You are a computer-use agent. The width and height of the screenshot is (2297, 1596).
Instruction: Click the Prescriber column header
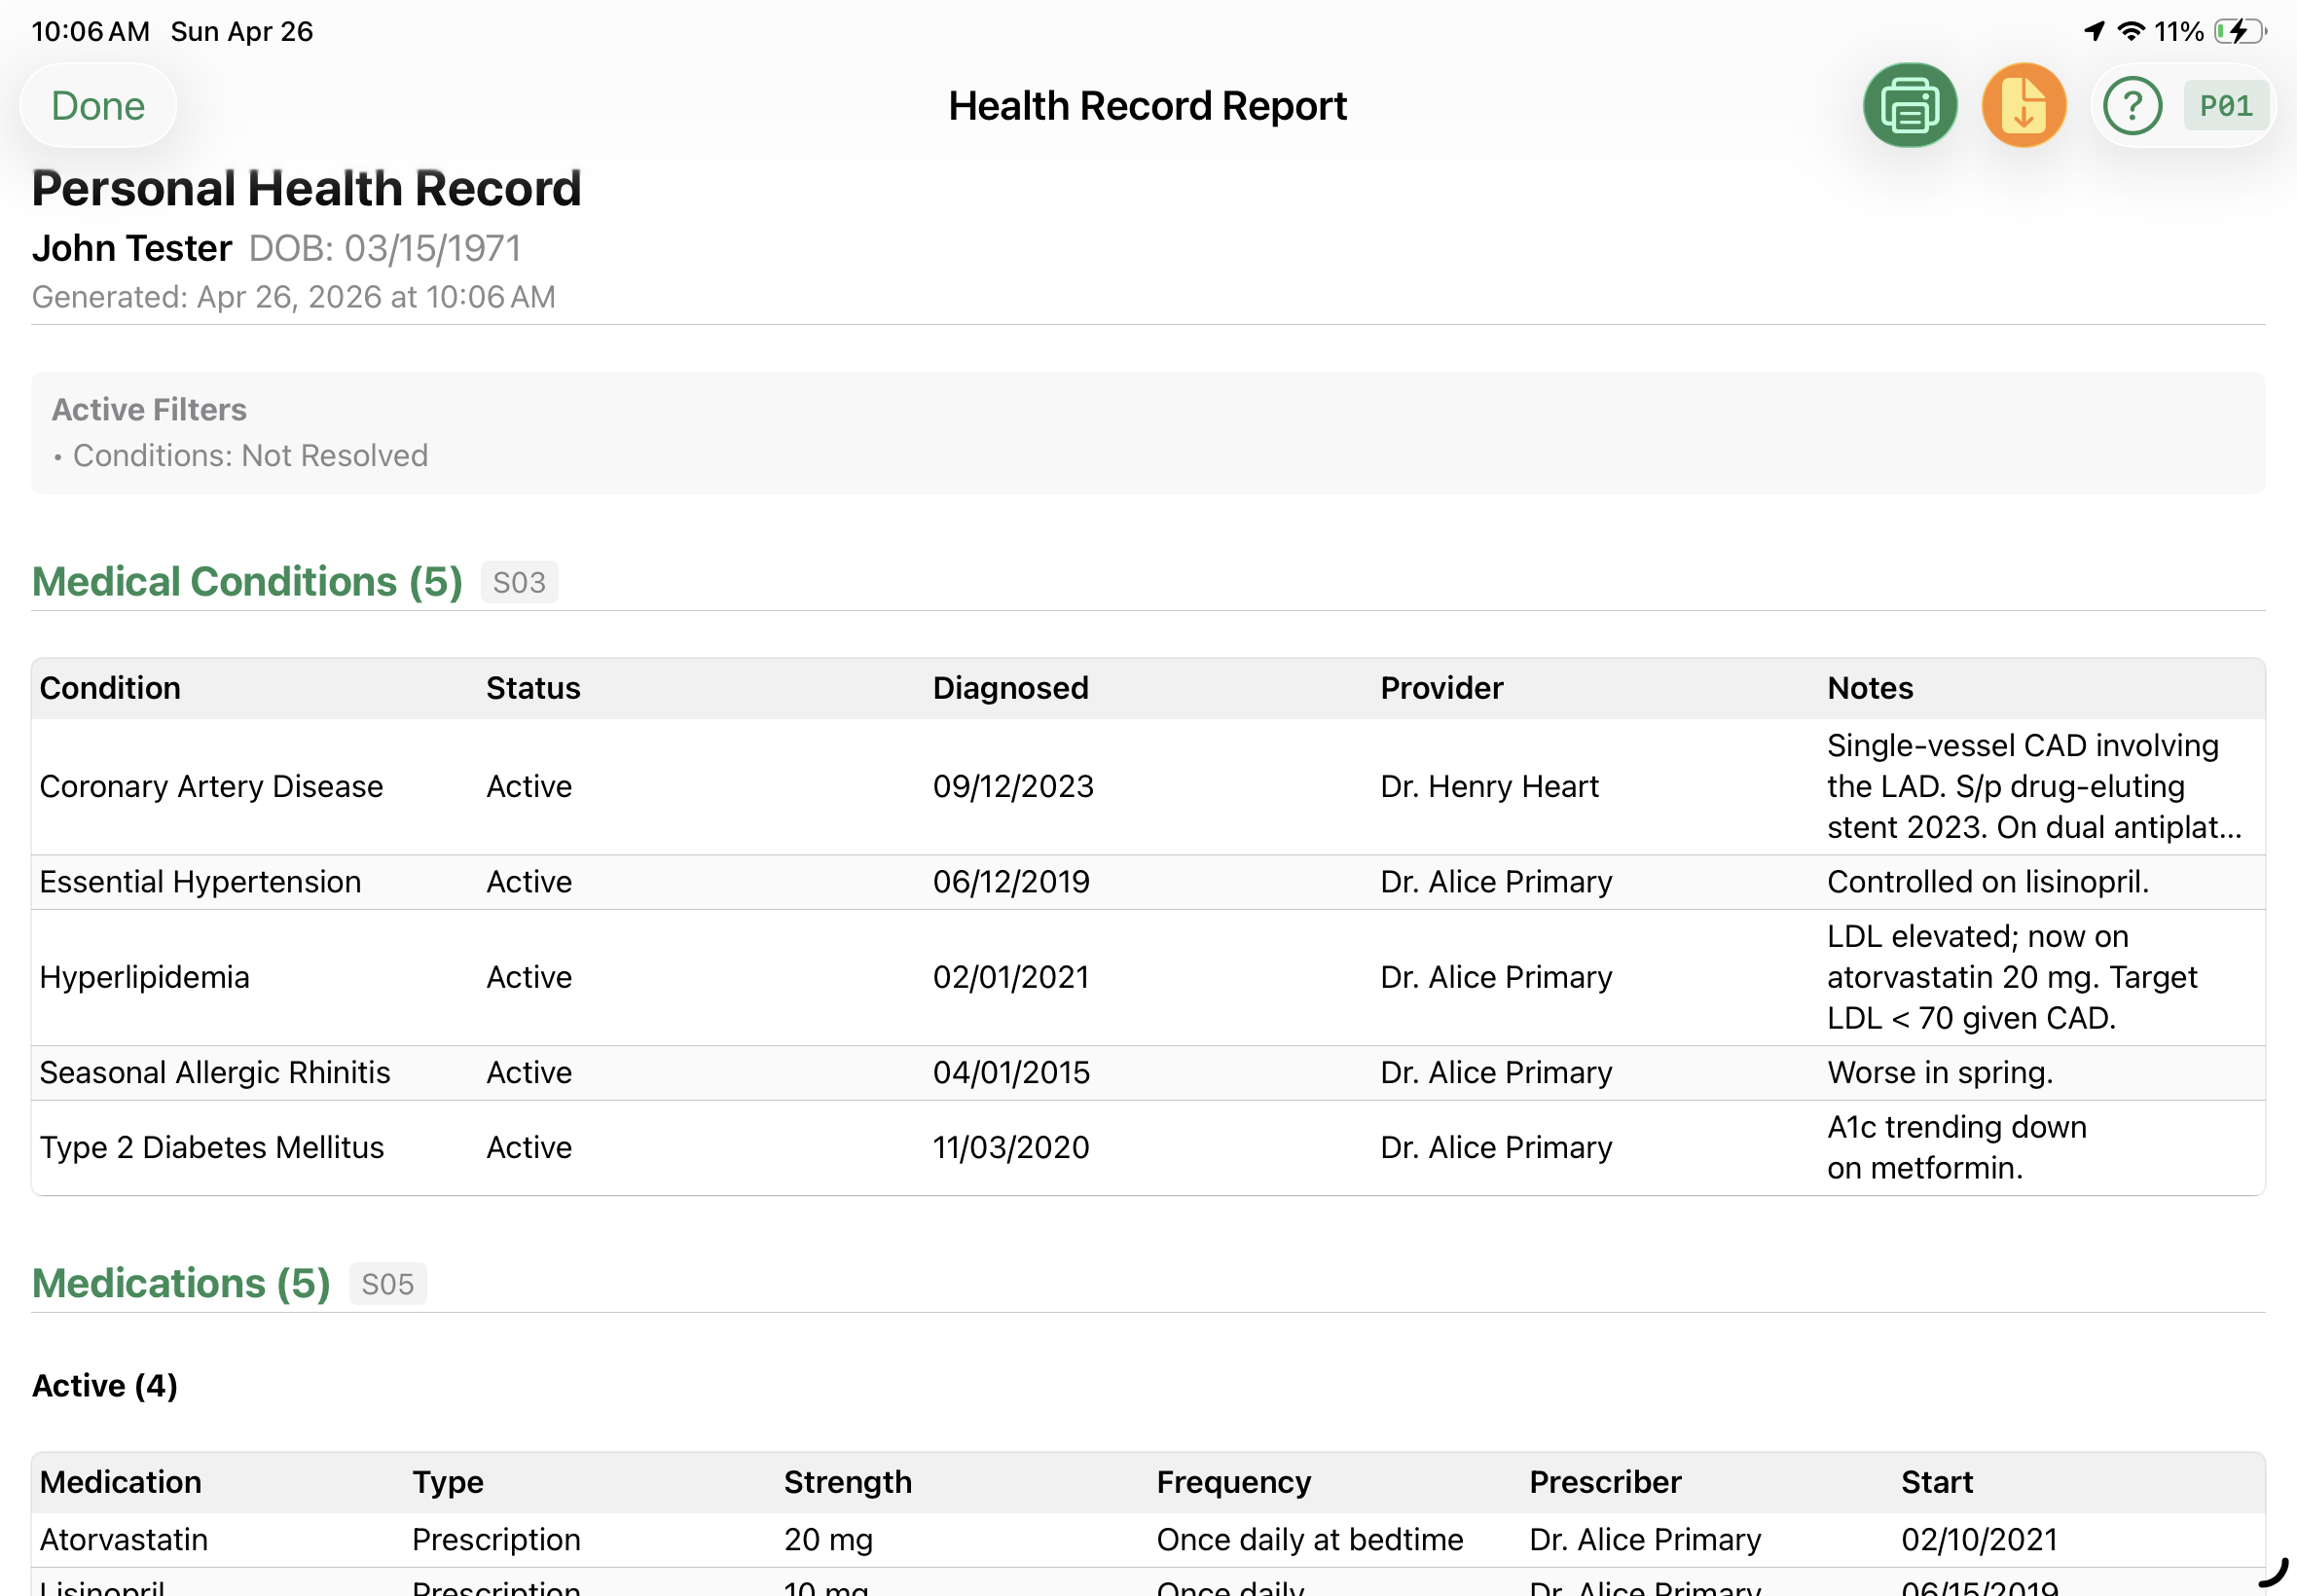[1604, 1481]
